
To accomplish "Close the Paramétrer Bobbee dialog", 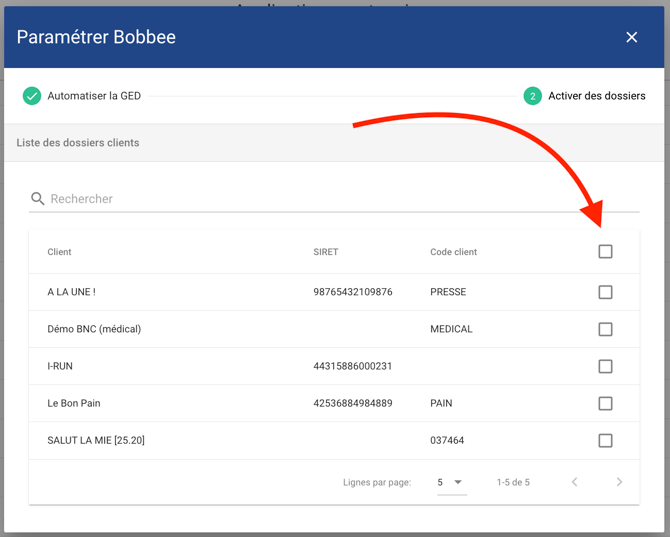I will 631,37.
